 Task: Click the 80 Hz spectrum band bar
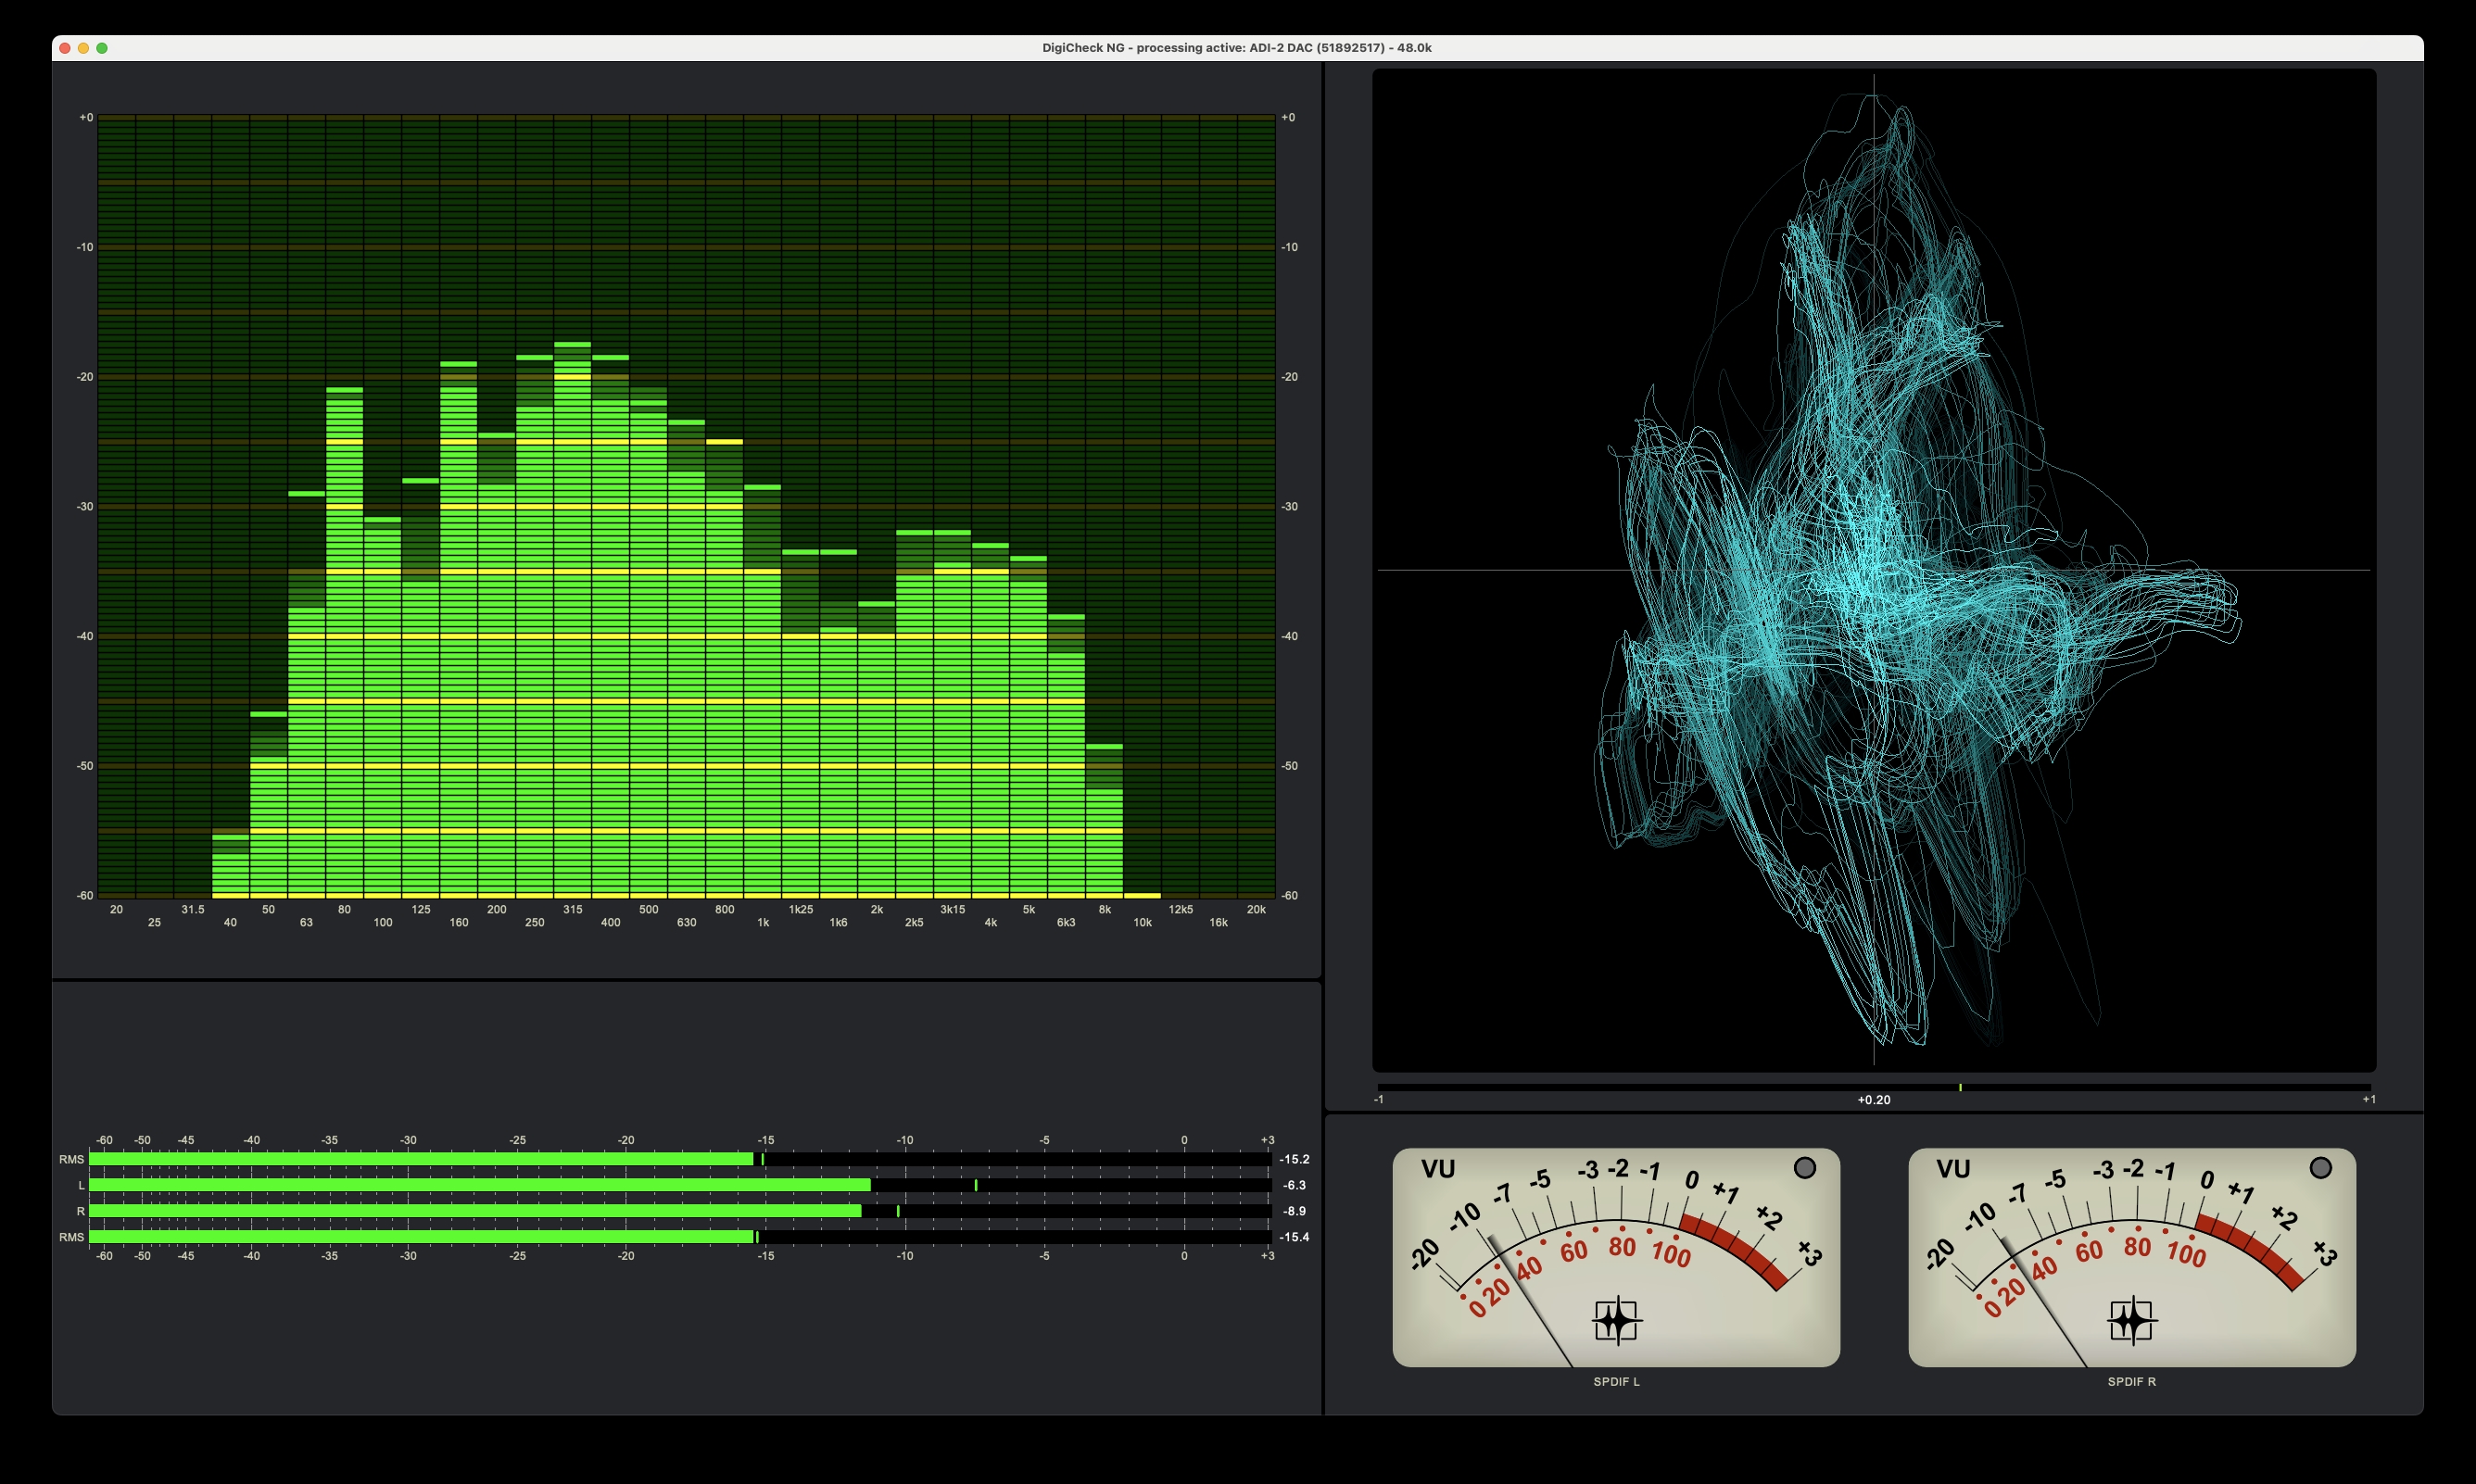point(345,643)
